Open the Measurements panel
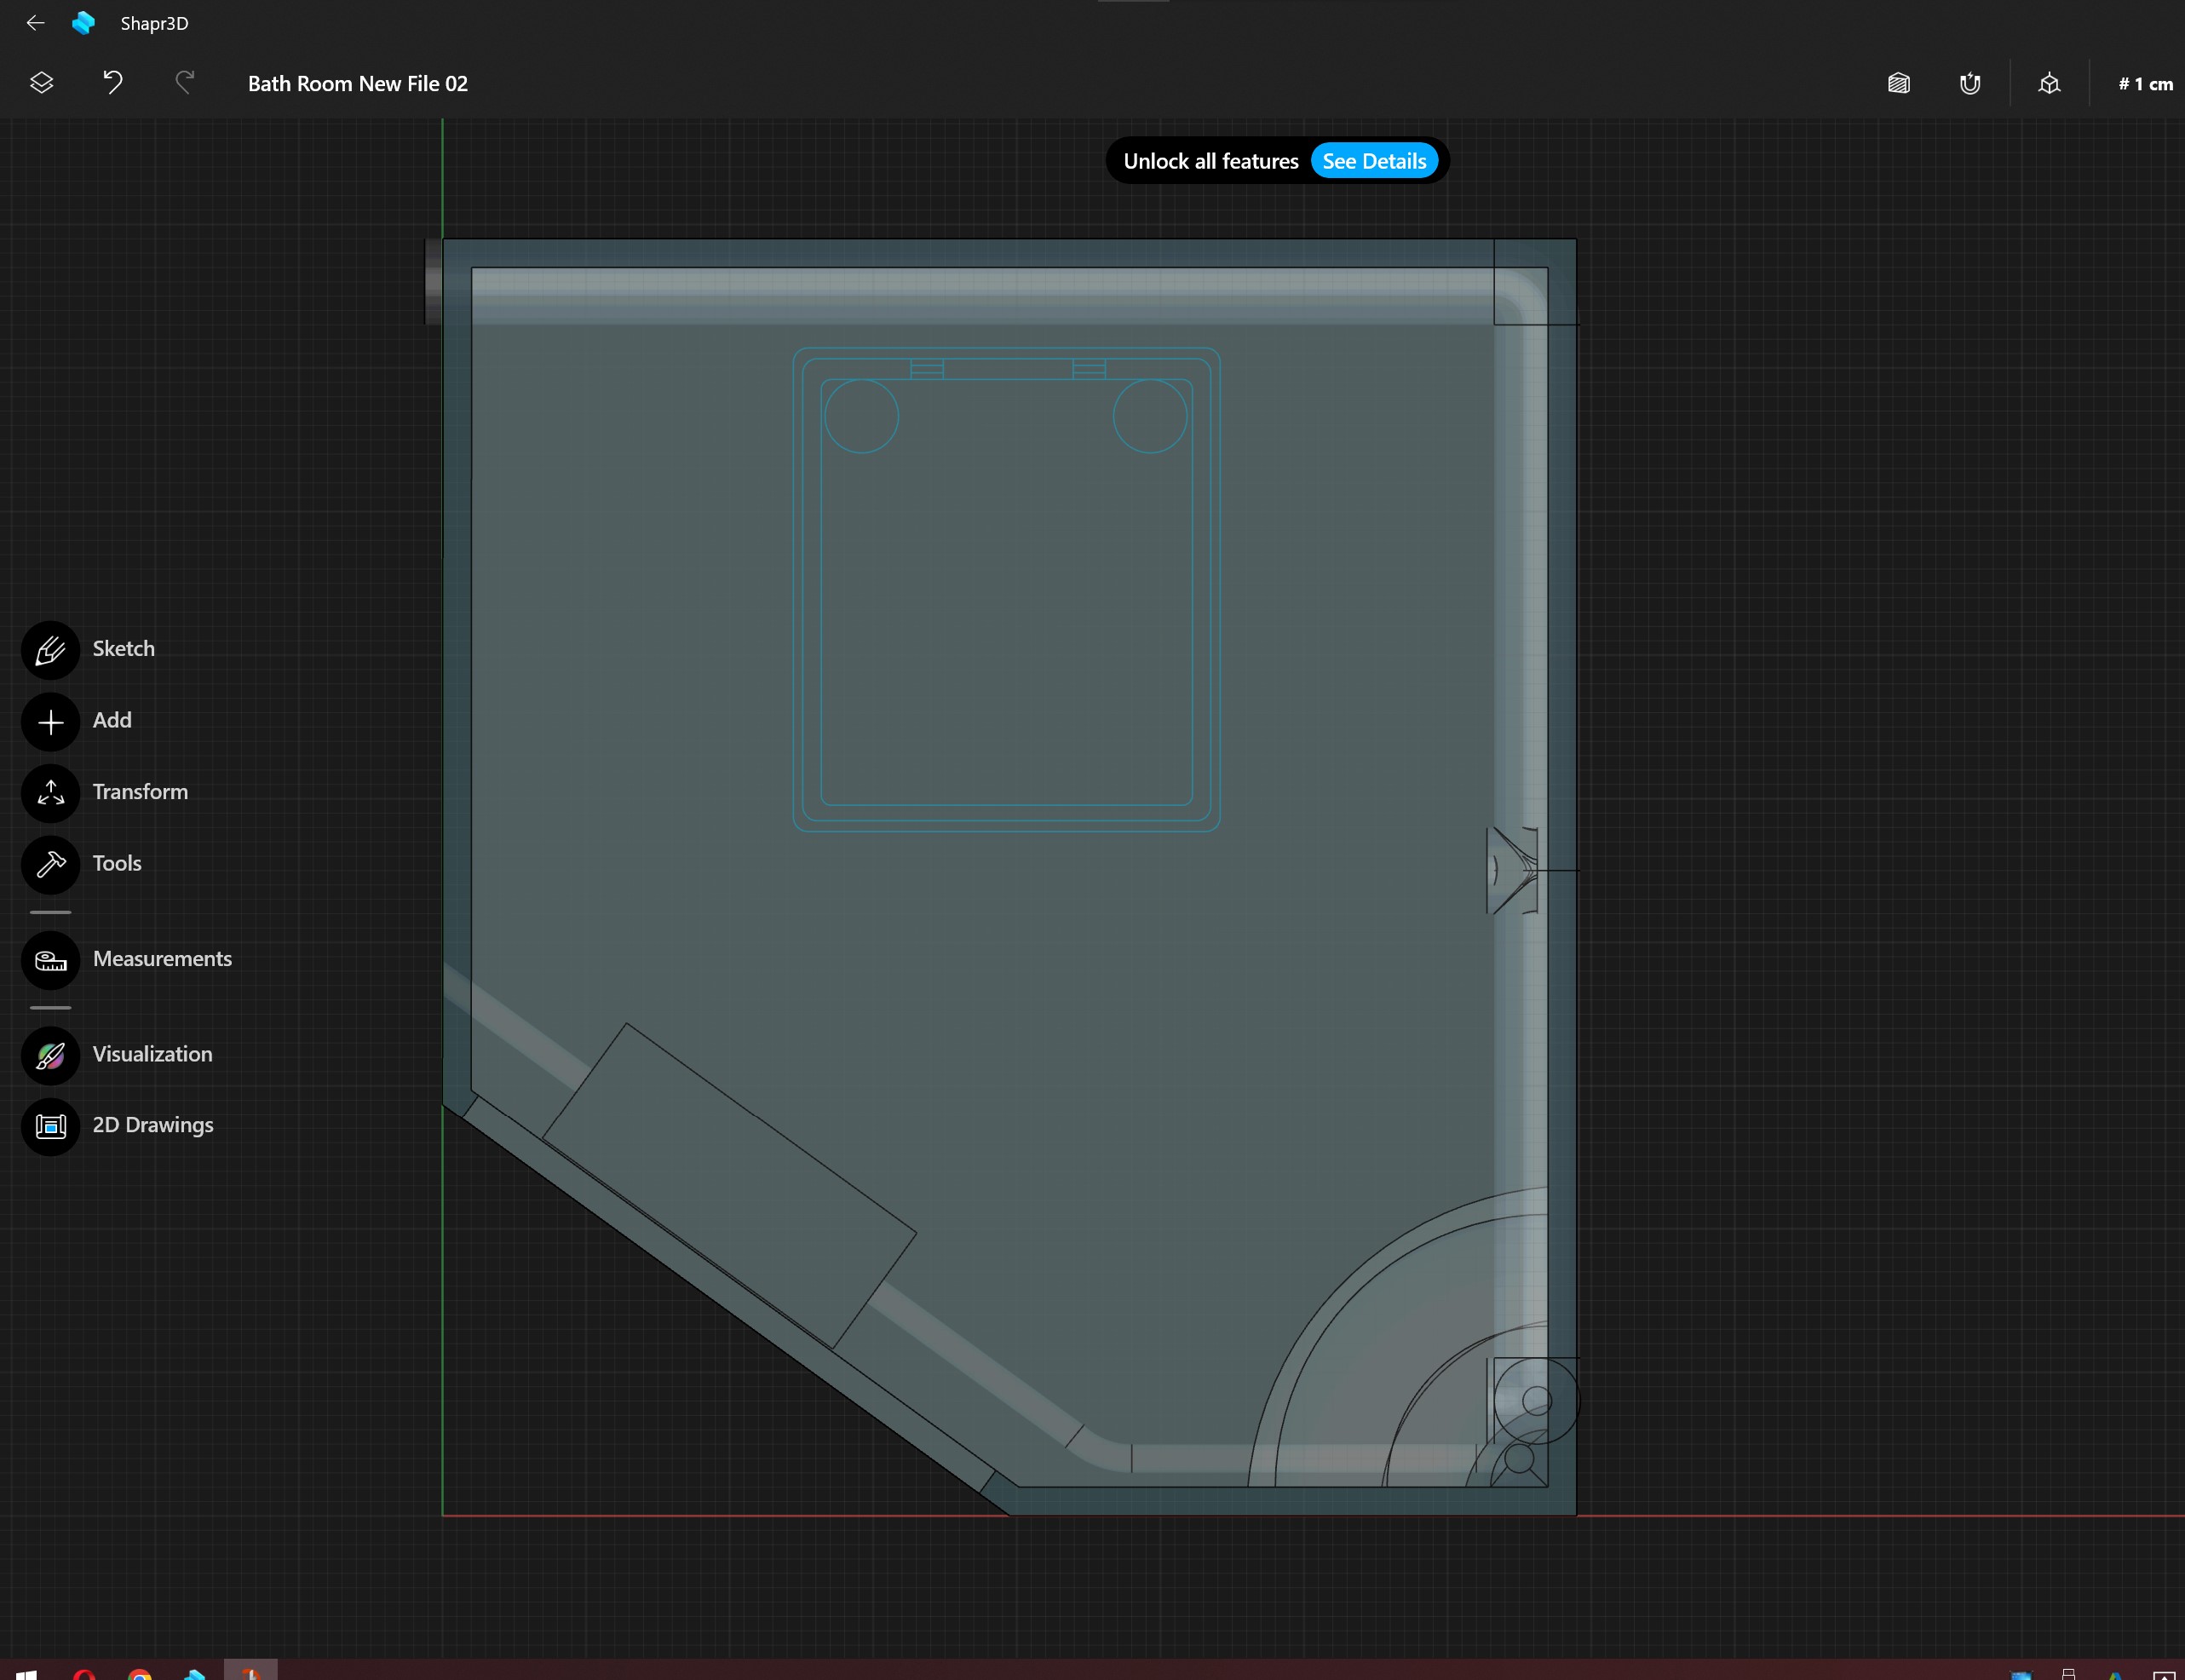The width and height of the screenshot is (2185, 1680). click(x=51, y=960)
